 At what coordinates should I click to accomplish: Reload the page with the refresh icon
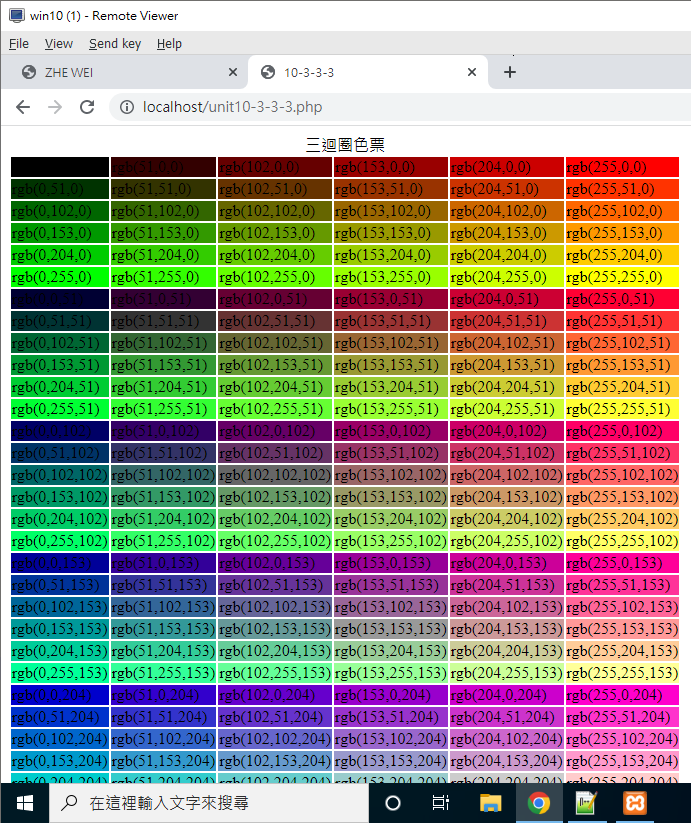tap(87, 107)
